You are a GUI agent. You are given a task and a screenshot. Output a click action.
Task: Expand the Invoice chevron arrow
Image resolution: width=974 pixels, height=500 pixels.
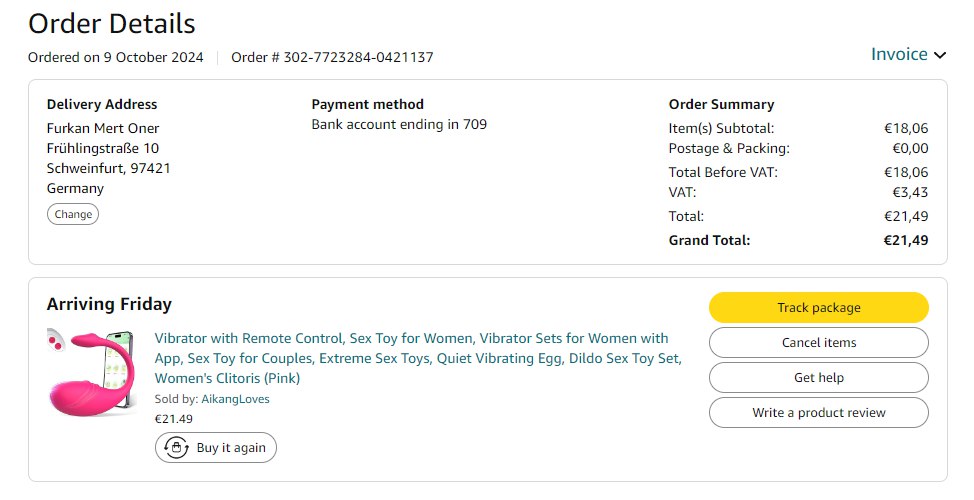coord(939,55)
